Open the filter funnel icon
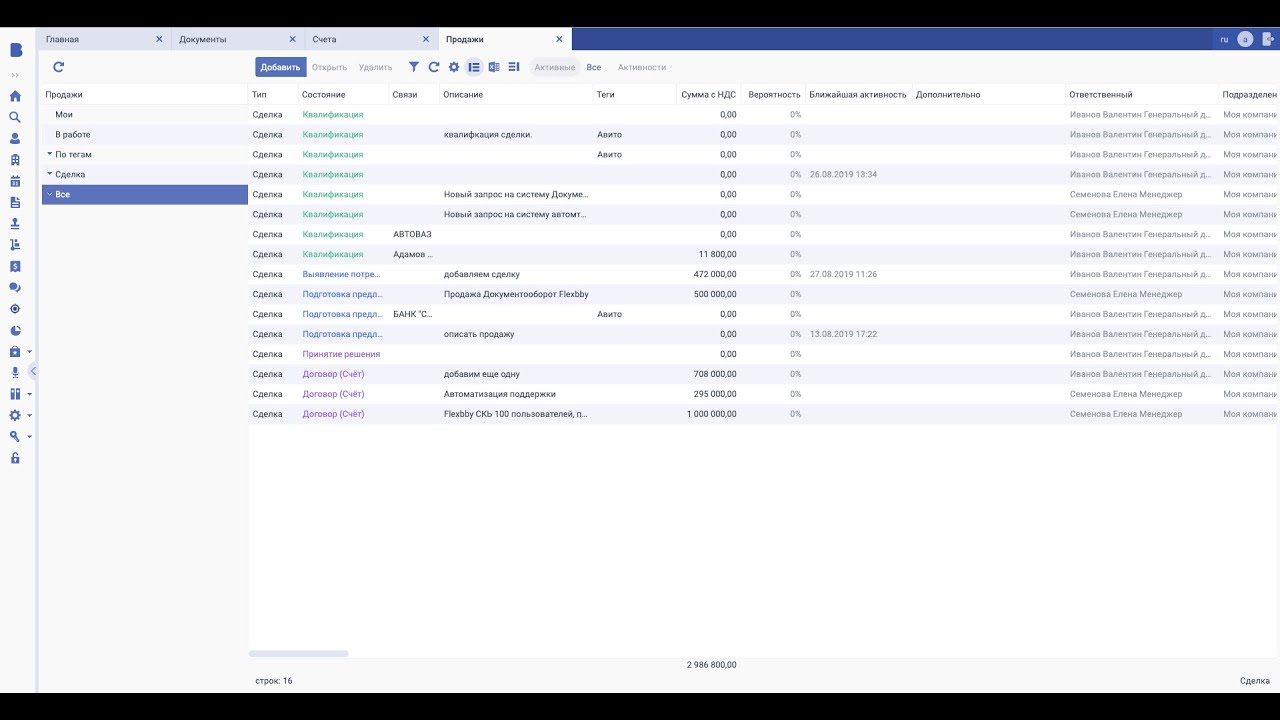The width and height of the screenshot is (1280, 720). [414, 67]
